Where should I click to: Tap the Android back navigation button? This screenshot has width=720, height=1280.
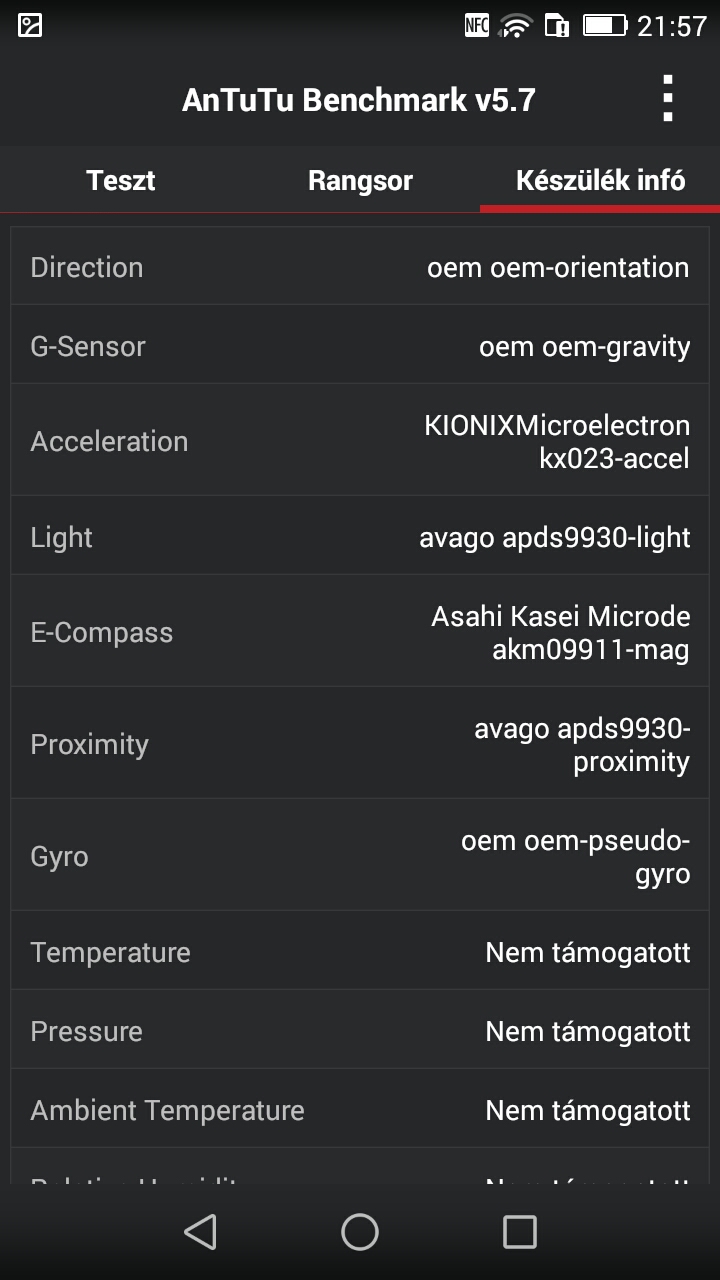201,1232
